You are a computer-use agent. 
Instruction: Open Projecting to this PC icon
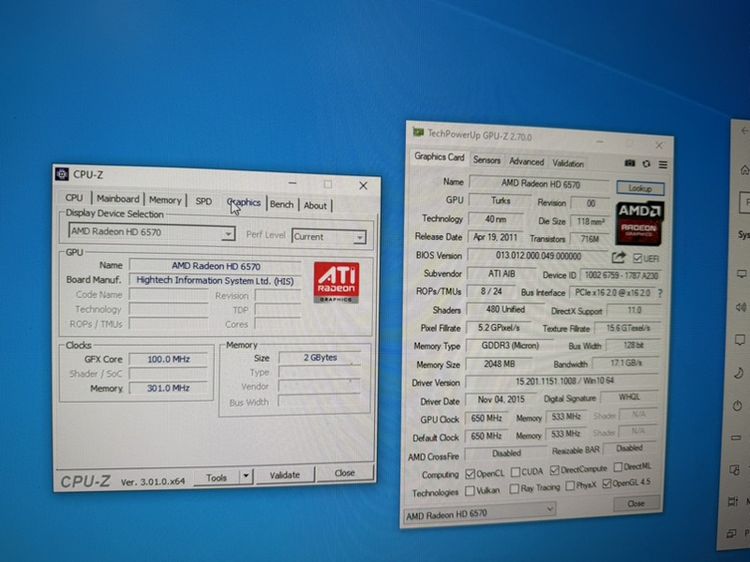click(x=731, y=533)
